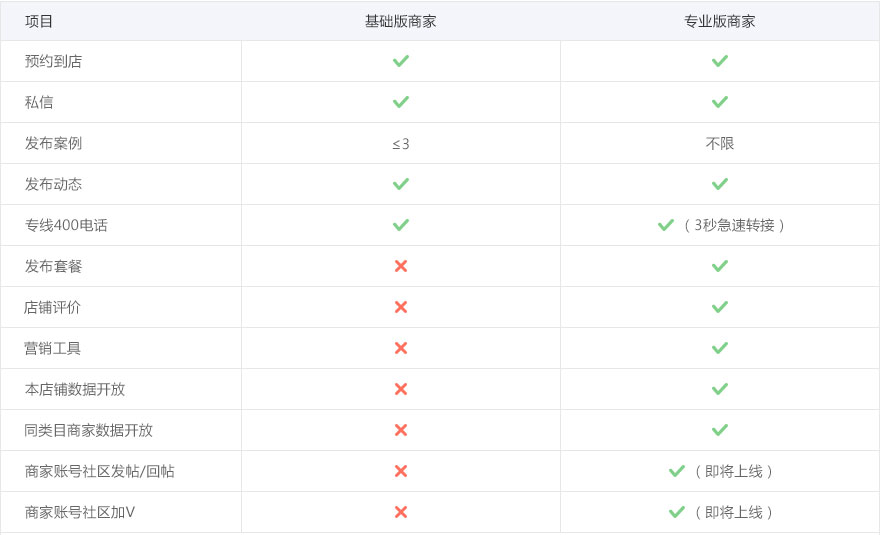
Task: Click the 专线400电话 row label
Action: point(66,225)
